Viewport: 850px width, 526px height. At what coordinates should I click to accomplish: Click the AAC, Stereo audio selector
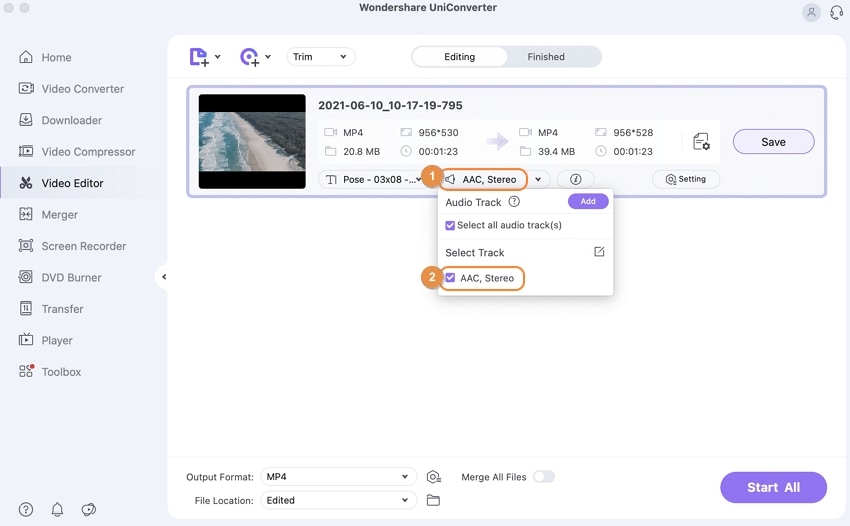[482, 179]
